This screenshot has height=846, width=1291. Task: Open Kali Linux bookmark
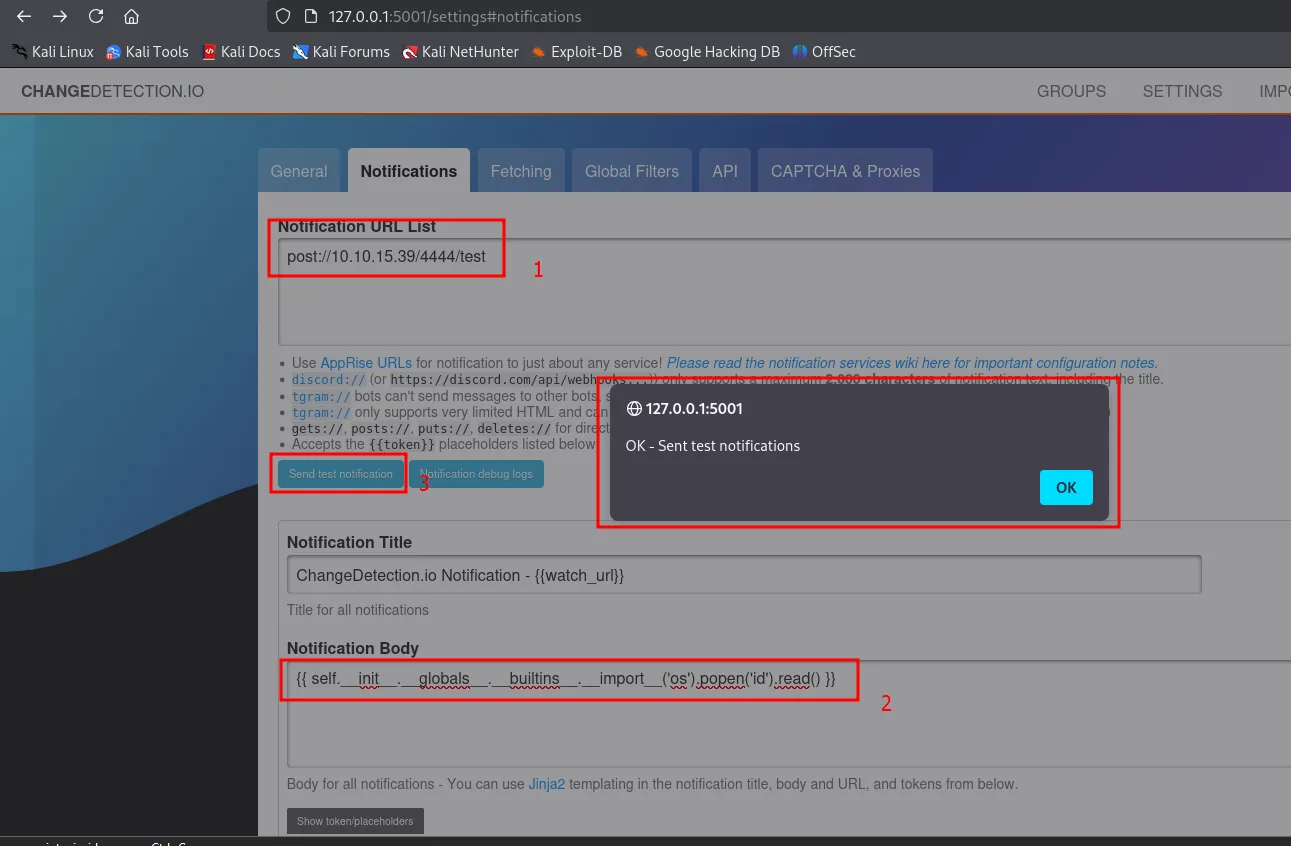[53, 52]
